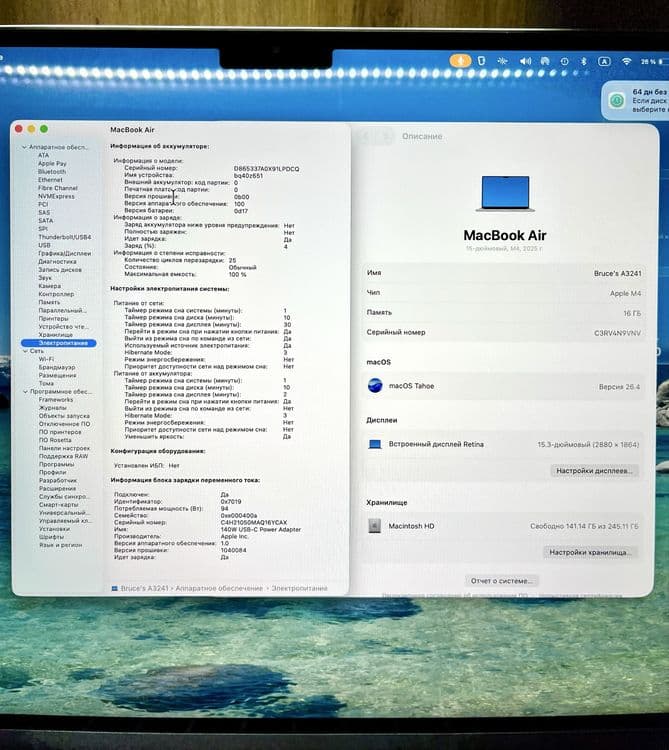Click the computer icon in path bar
The image size is (669, 750).
(115, 588)
